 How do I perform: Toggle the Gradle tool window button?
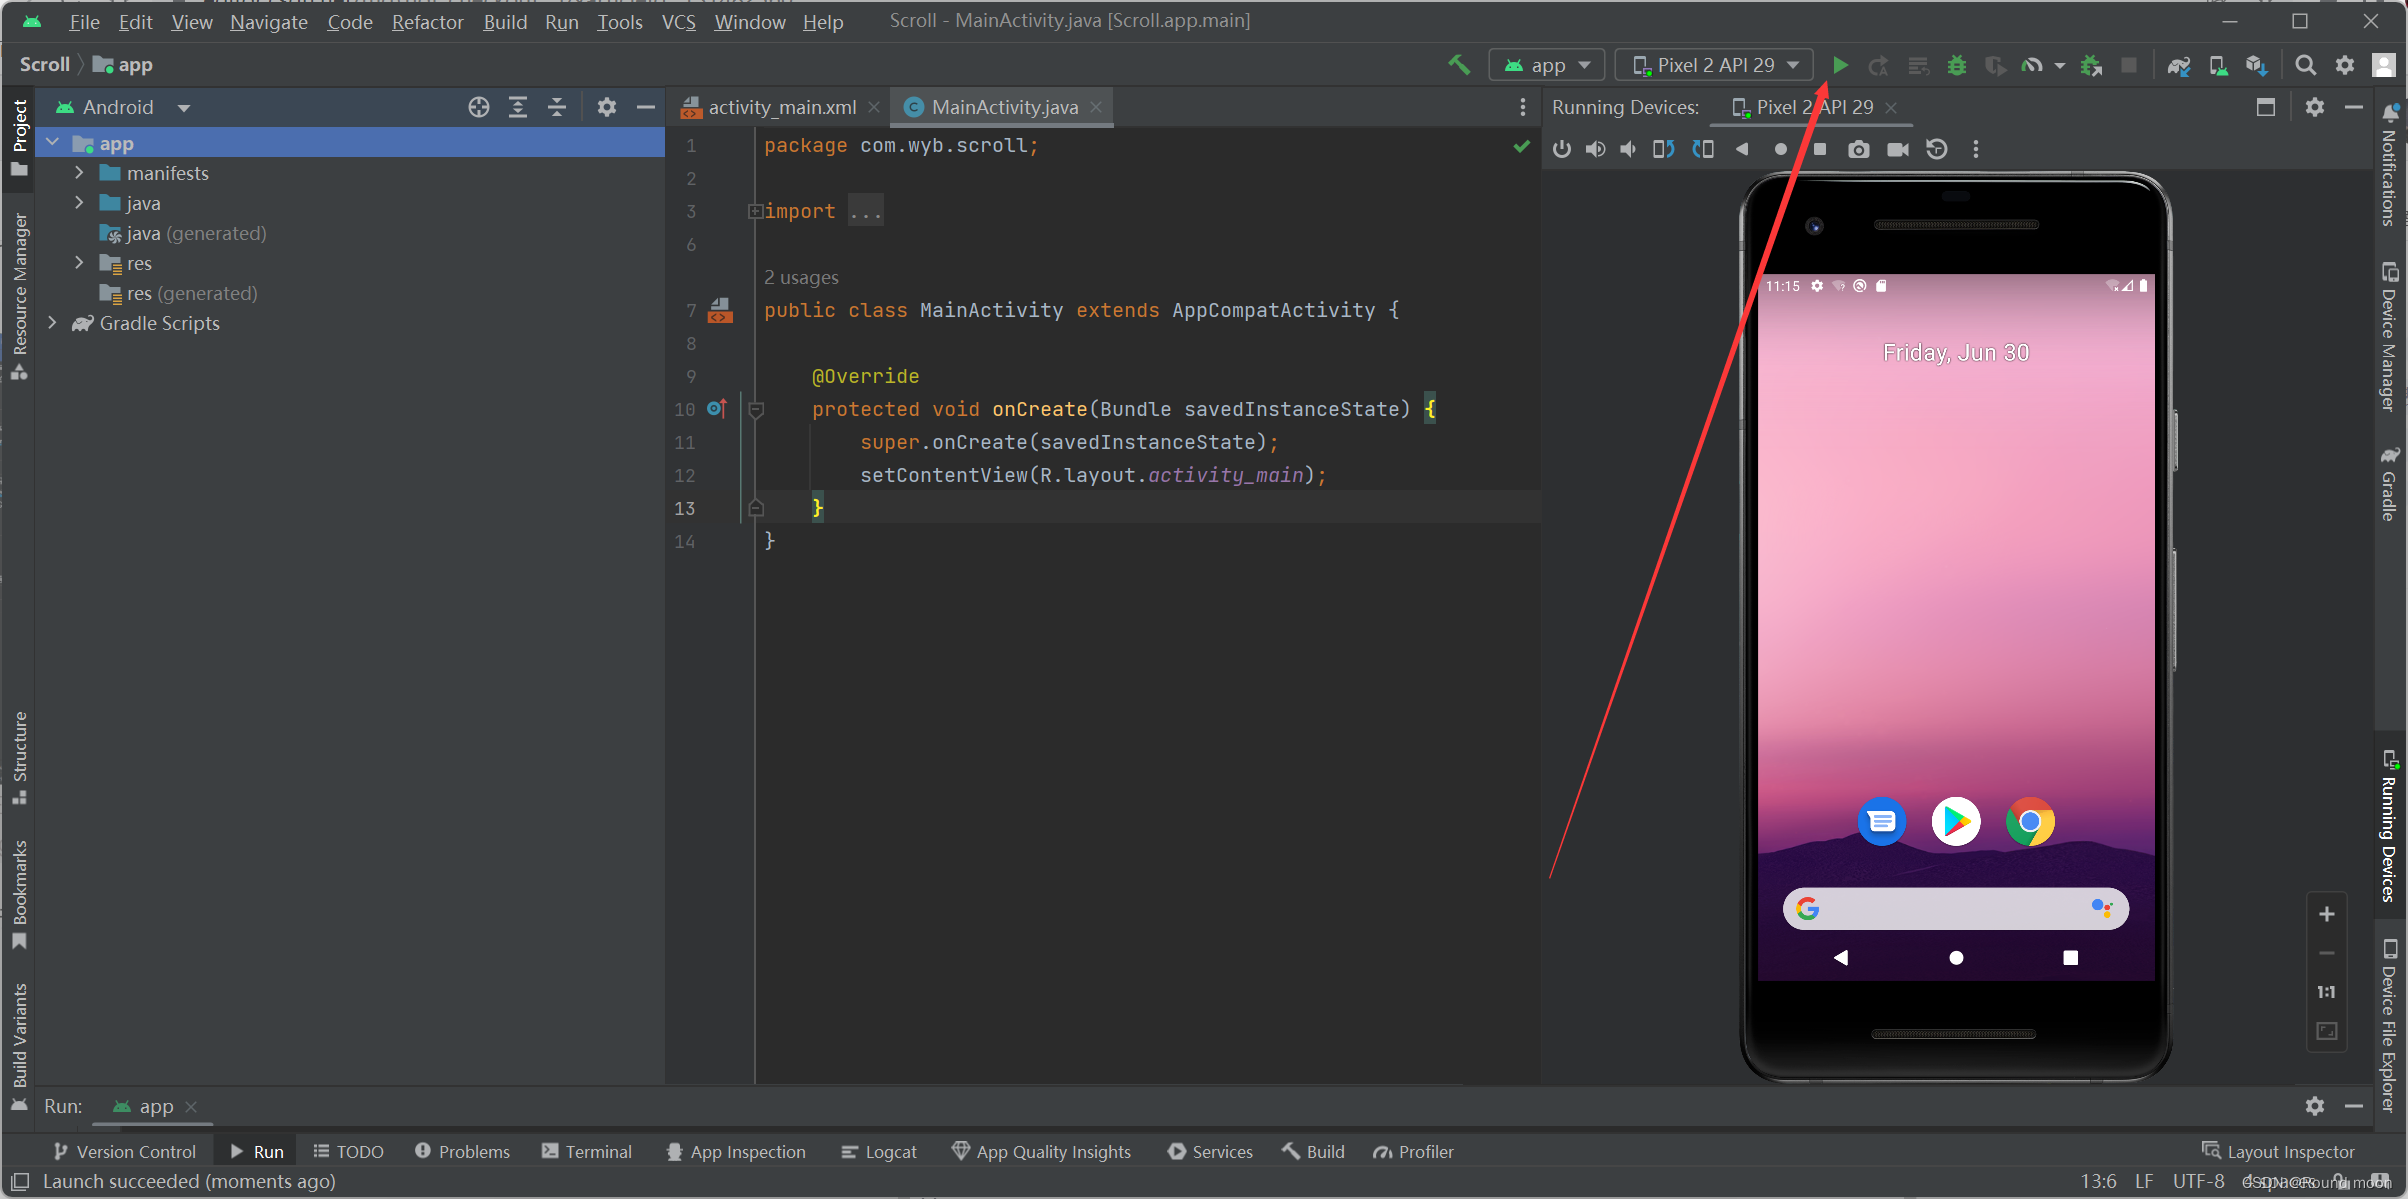coord(2390,483)
